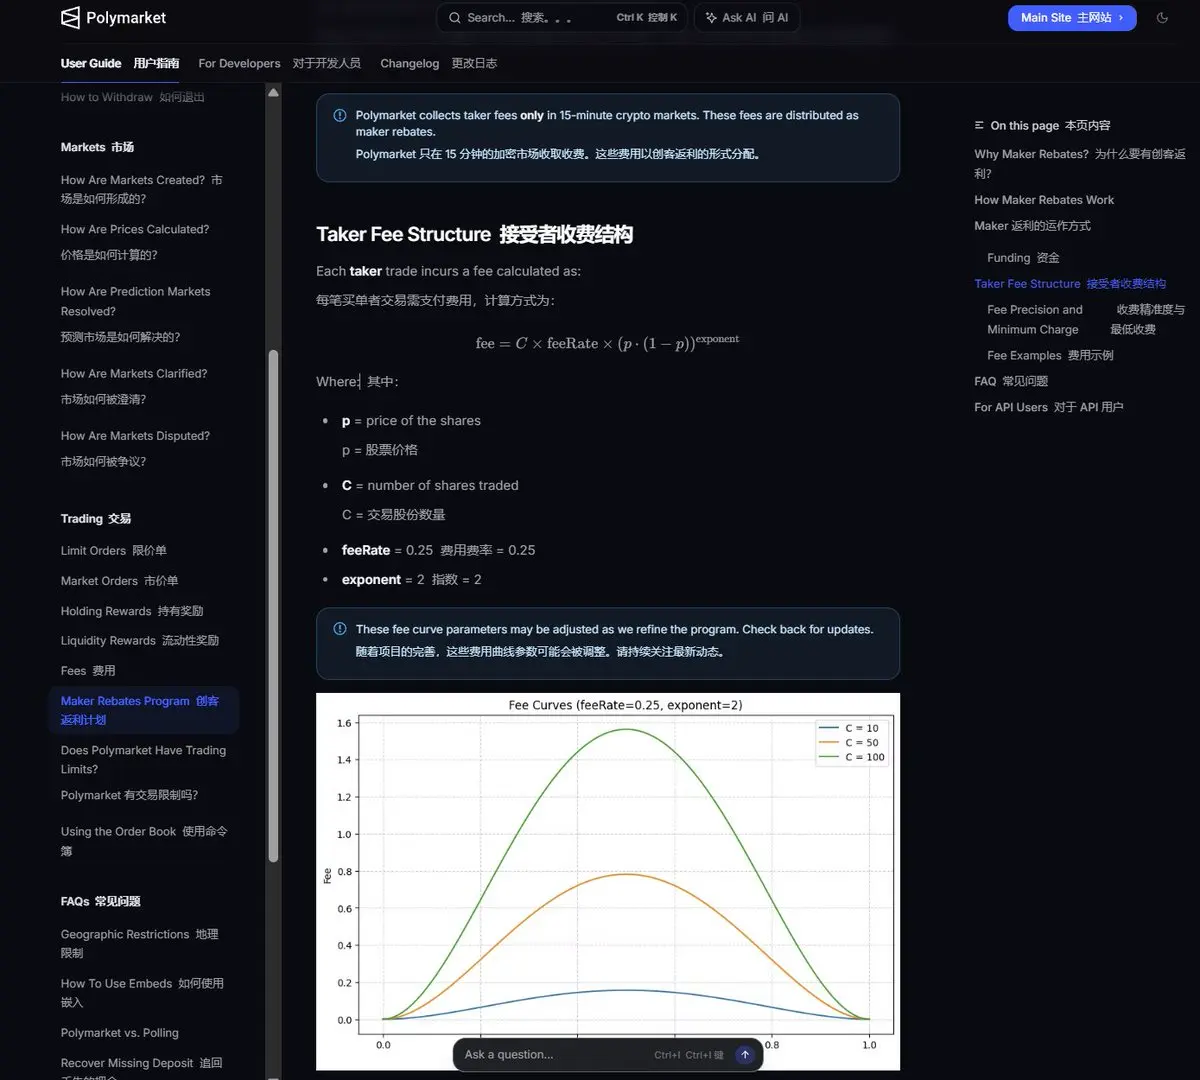Click the On this page list icon

click(x=979, y=126)
